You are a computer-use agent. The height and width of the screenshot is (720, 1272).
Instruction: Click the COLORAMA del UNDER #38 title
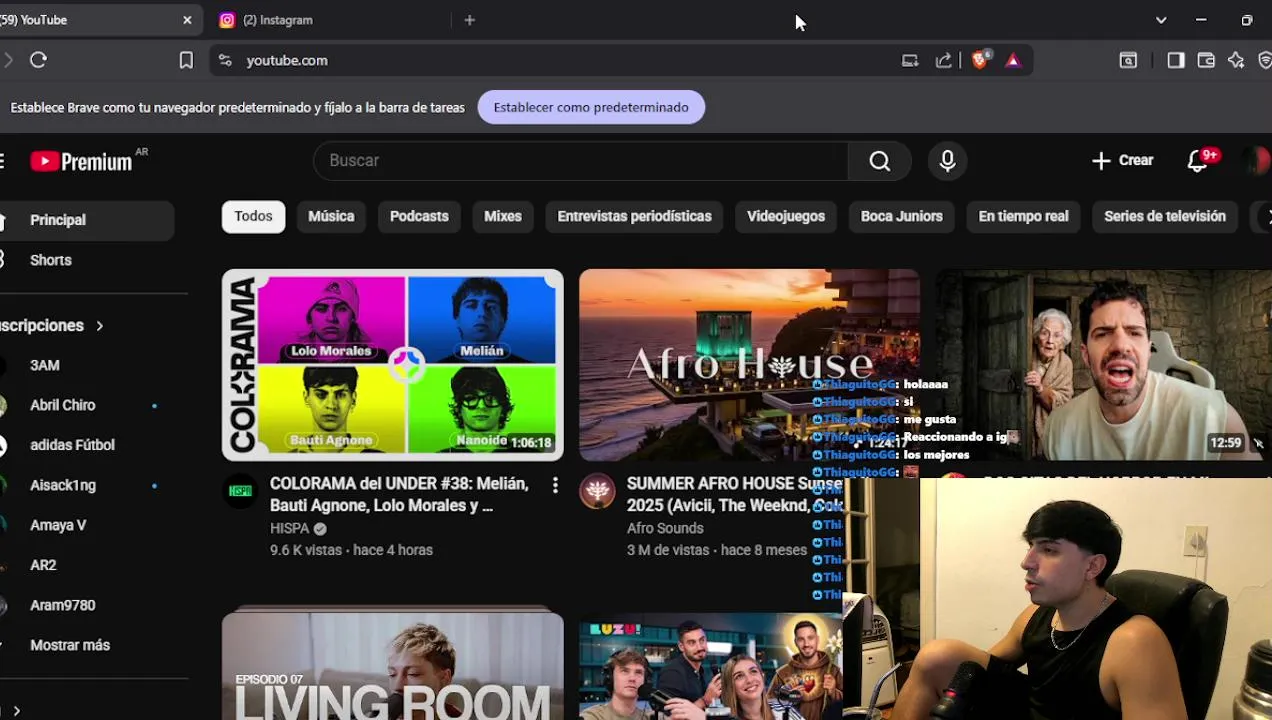point(399,494)
